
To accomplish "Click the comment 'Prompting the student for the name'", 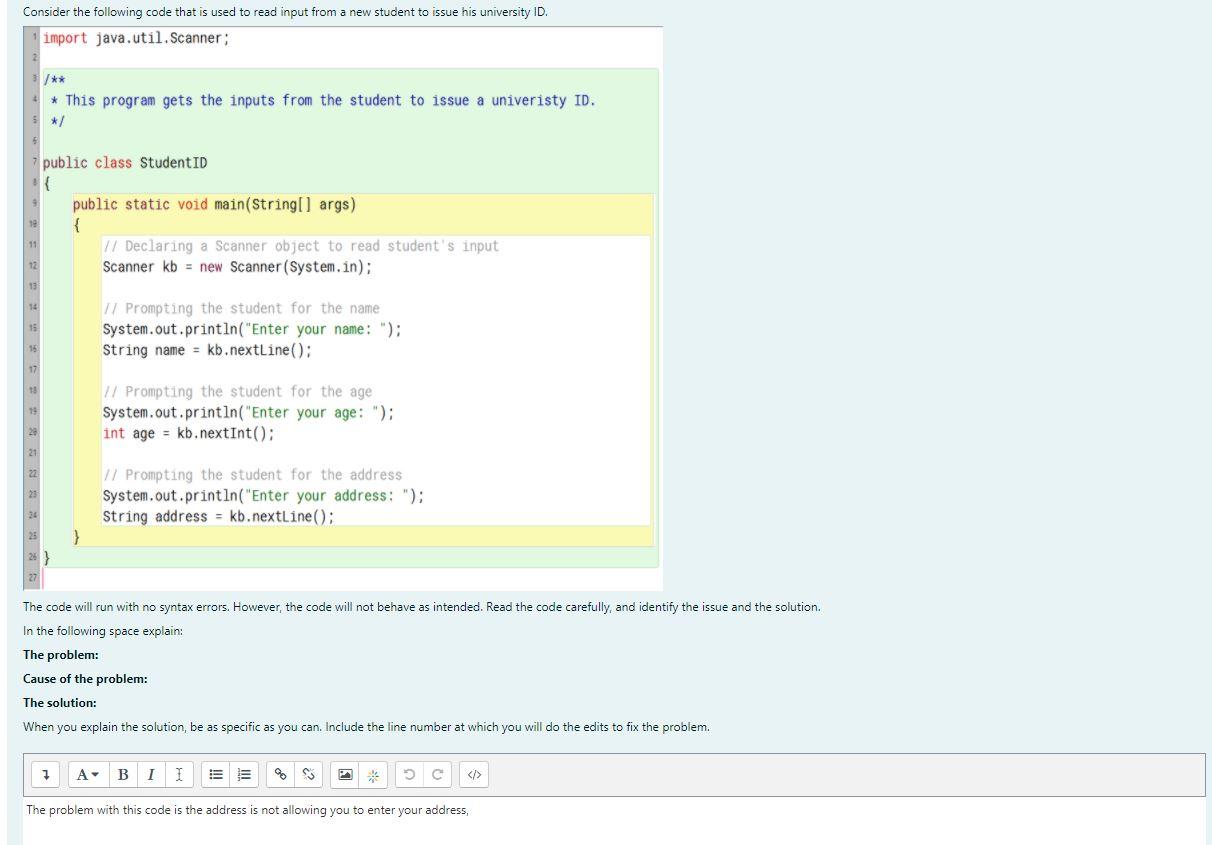I will tap(241, 309).
